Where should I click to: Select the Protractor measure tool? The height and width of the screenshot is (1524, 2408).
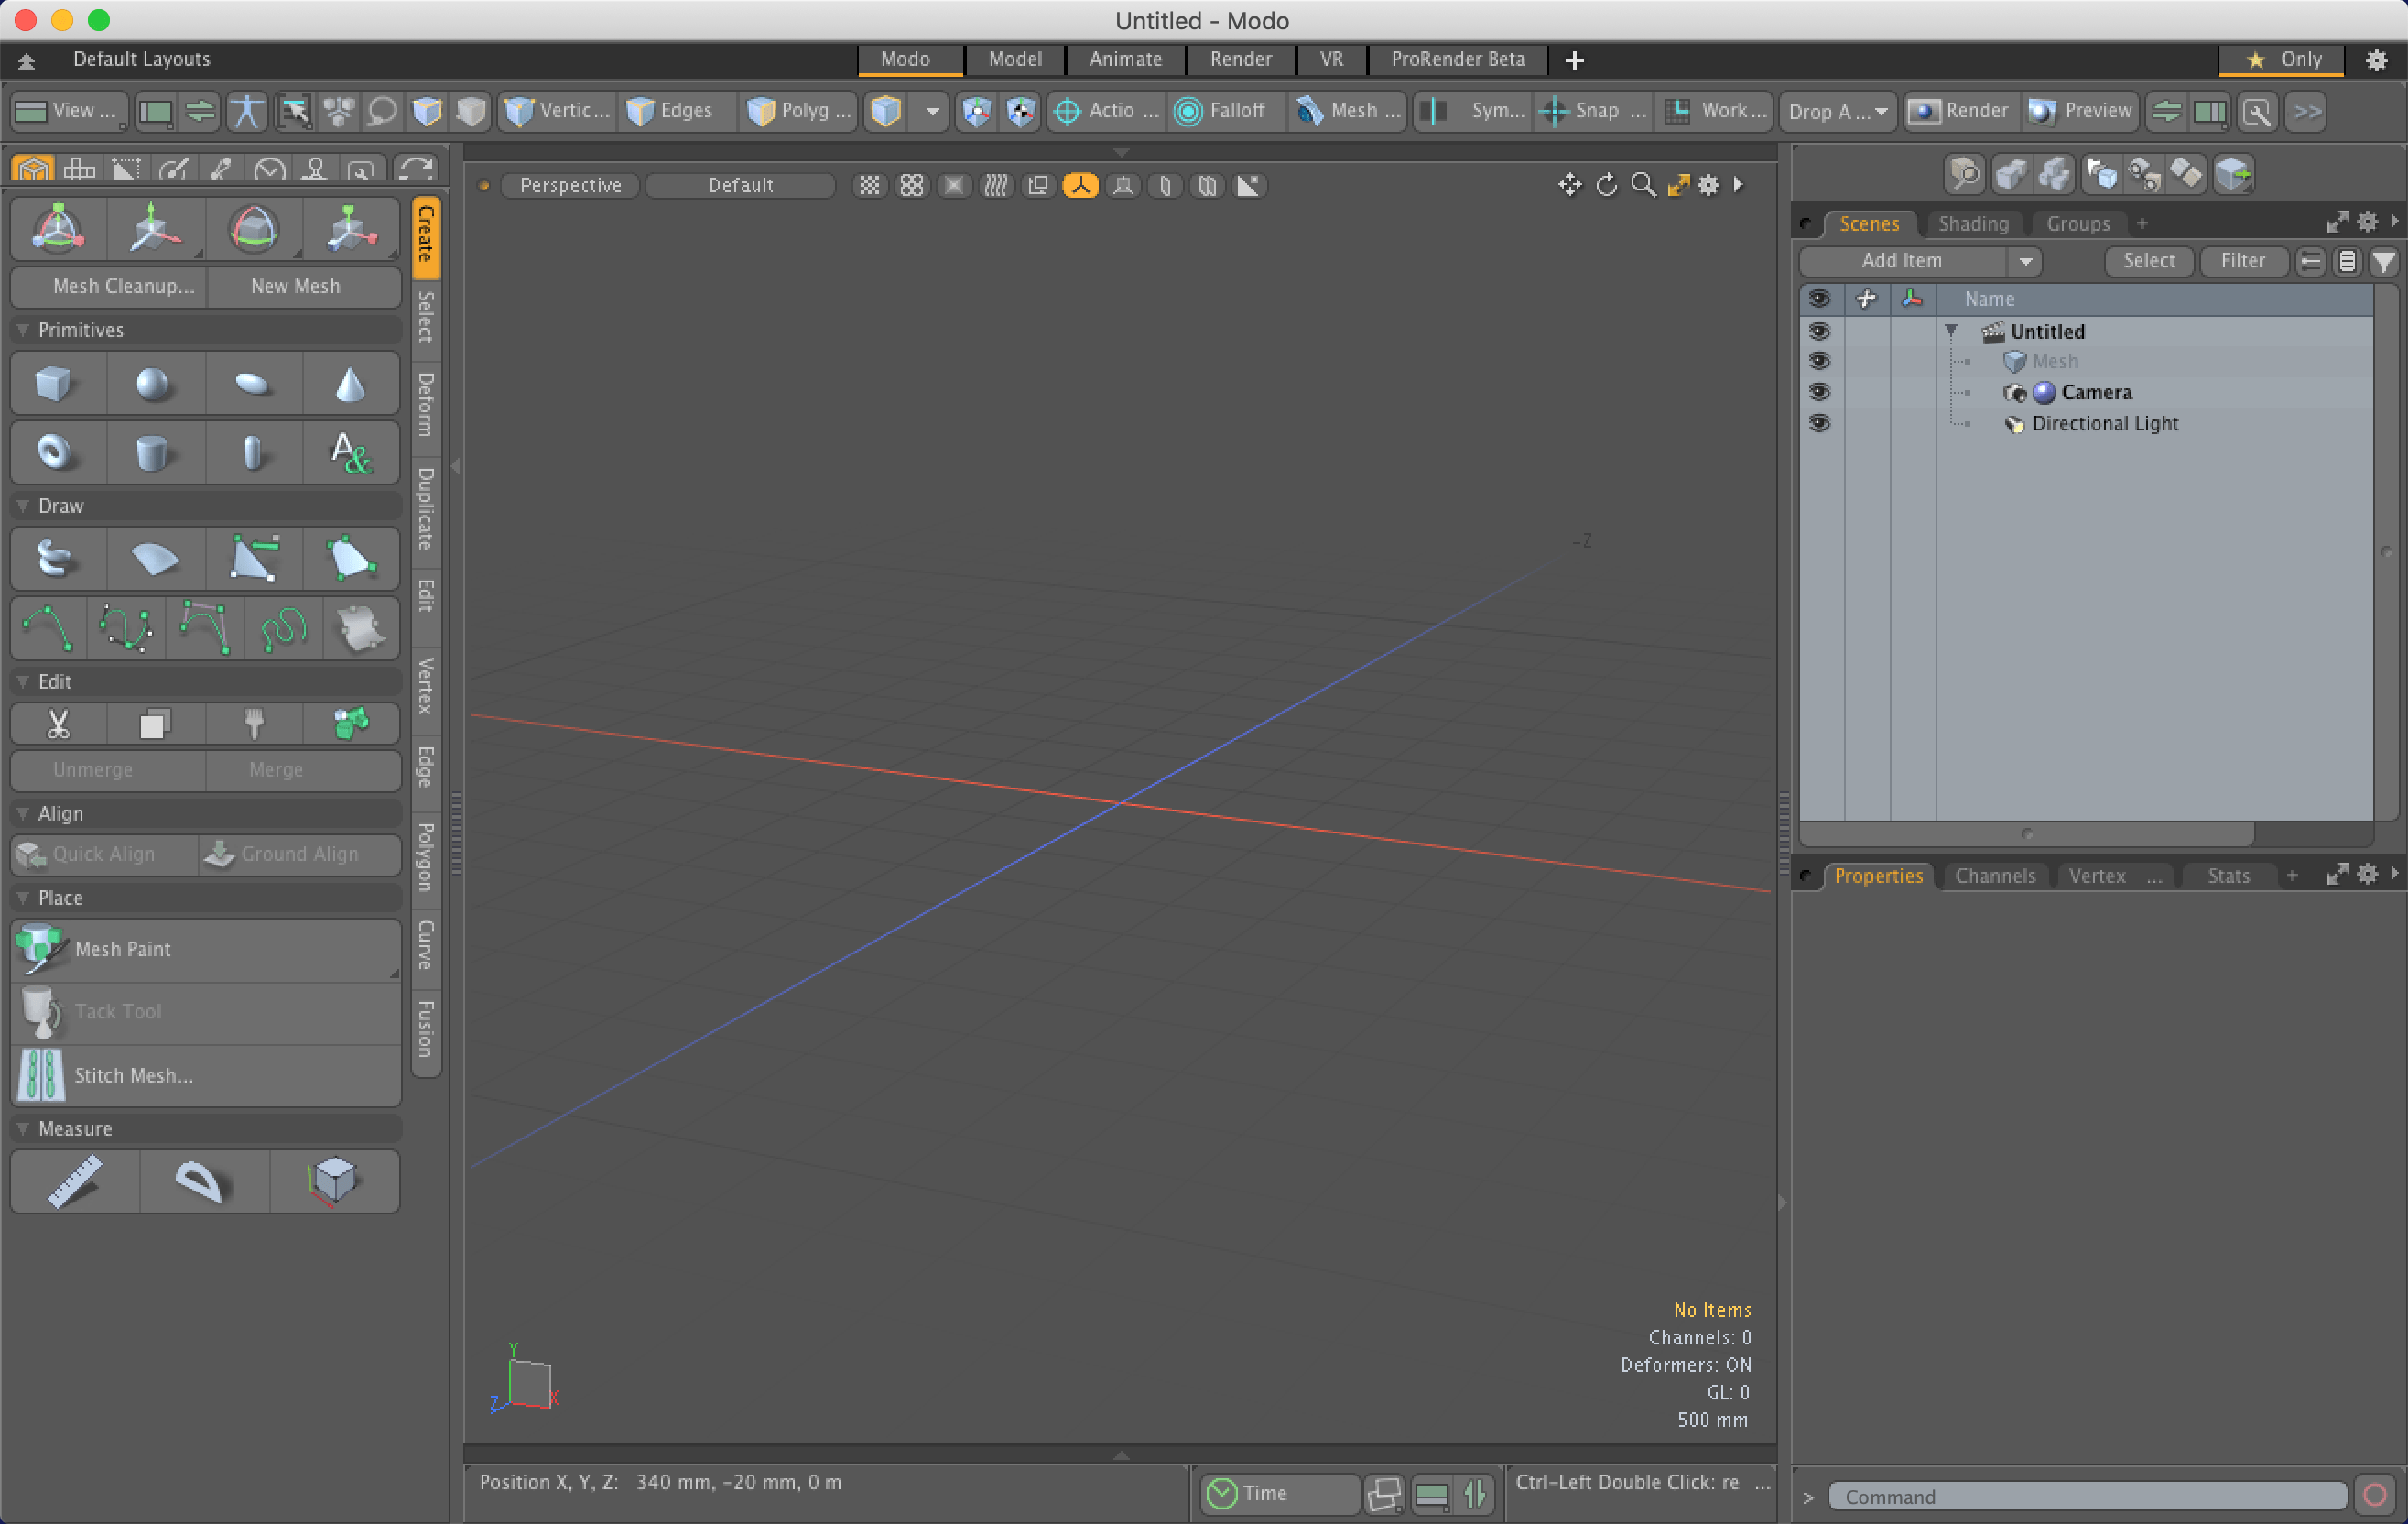pos(200,1181)
